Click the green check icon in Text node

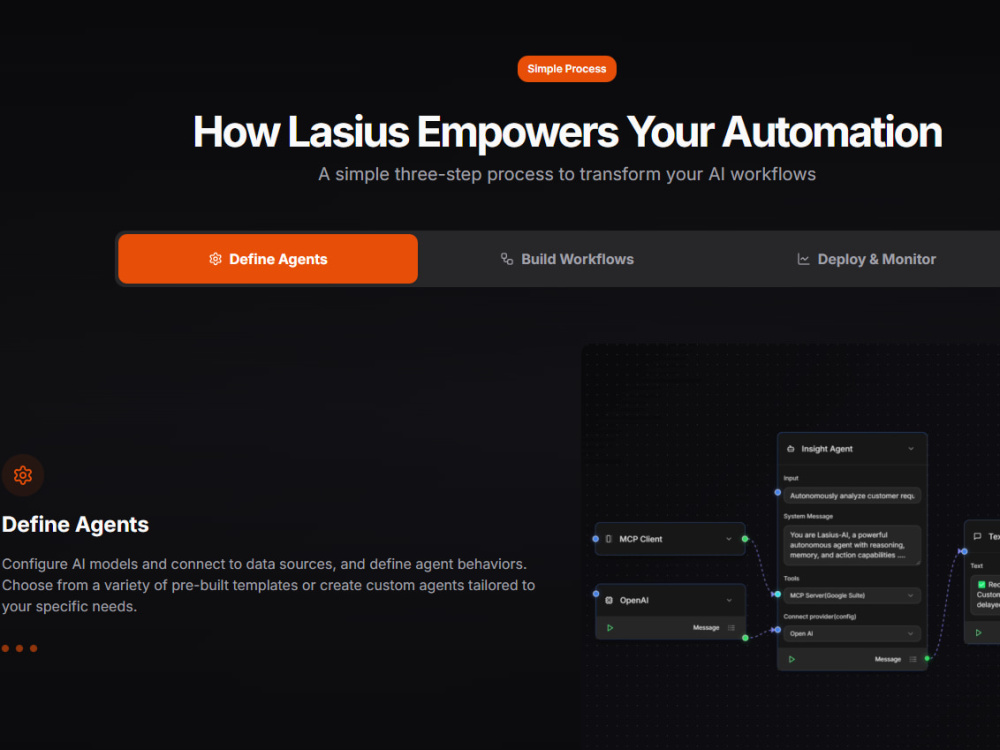coord(982,584)
